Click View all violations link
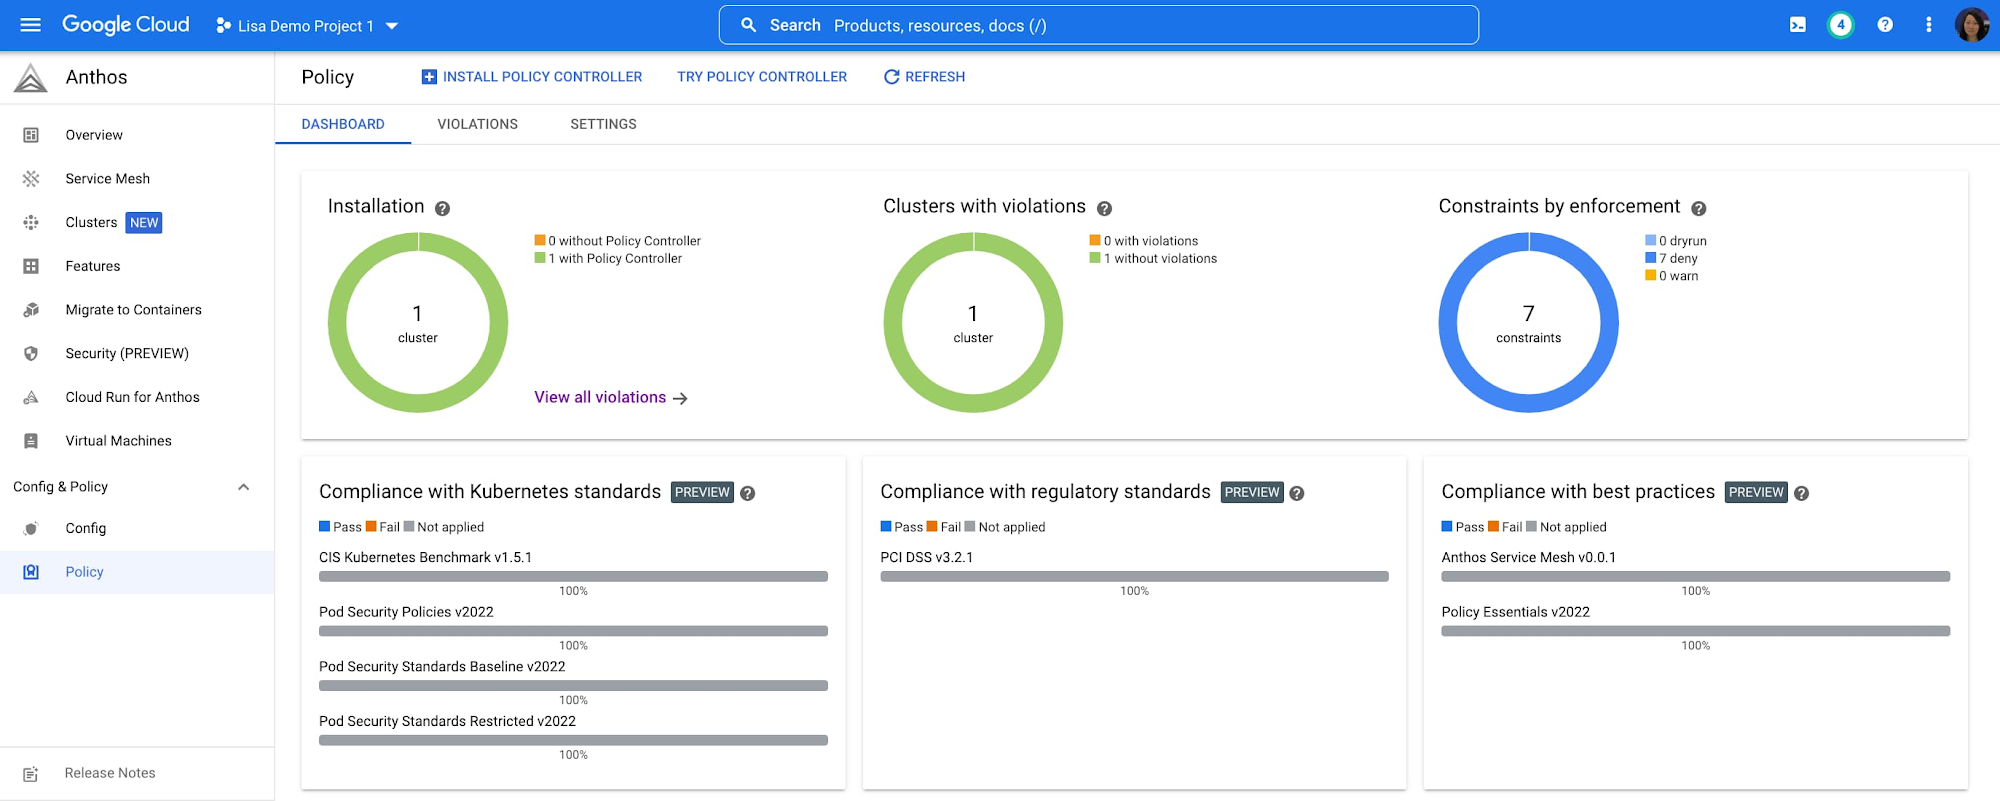 tap(610, 398)
